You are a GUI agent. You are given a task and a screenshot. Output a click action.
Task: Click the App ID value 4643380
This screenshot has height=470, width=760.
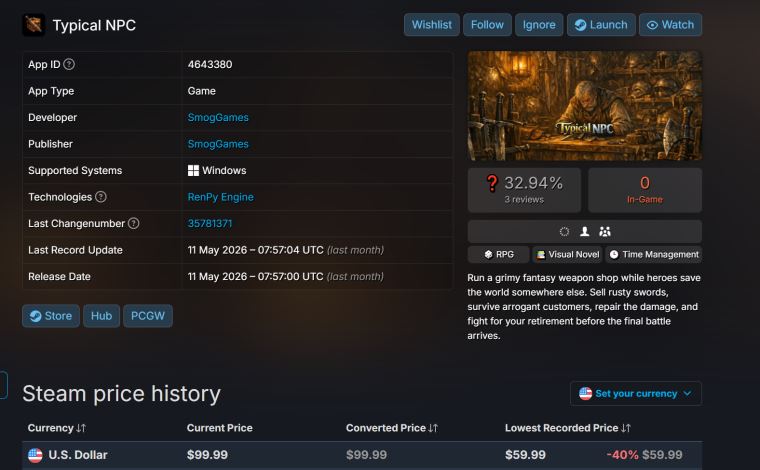pos(210,64)
